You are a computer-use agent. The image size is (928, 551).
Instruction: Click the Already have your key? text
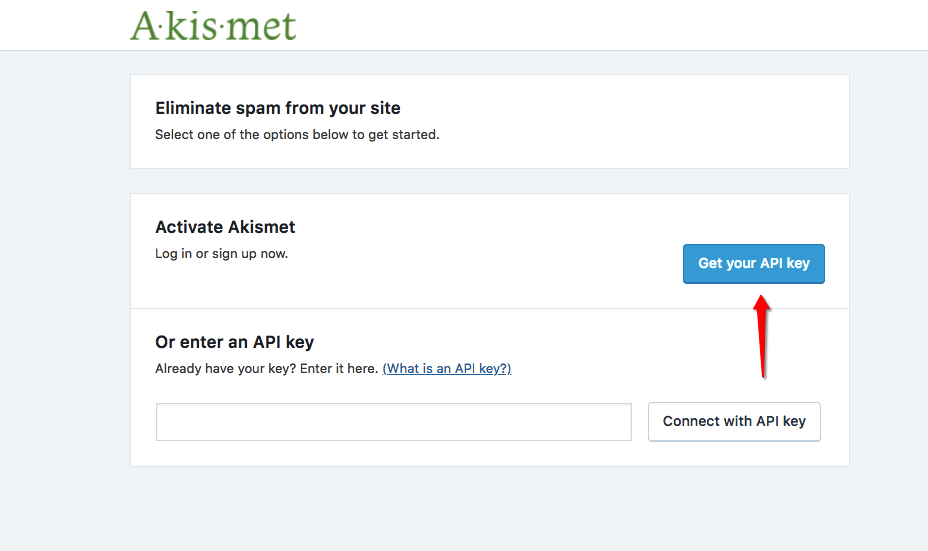(226, 368)
